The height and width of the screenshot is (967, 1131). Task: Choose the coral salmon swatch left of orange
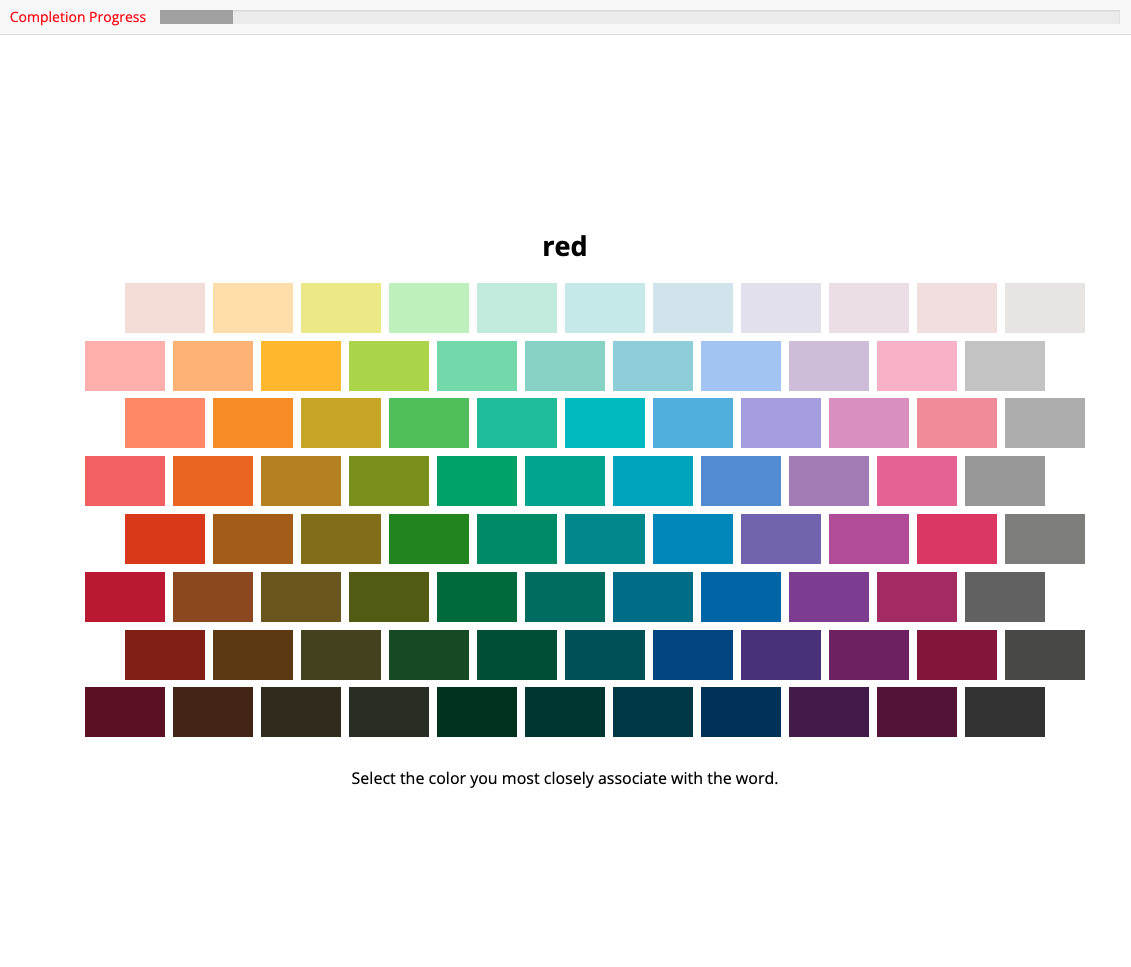(165, 423)
